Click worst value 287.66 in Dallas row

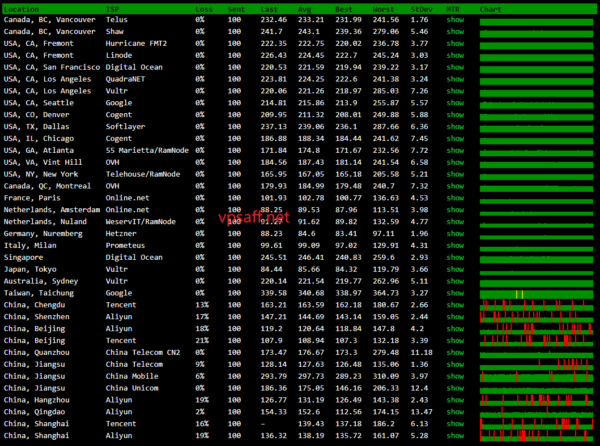(x=386, y=126)
